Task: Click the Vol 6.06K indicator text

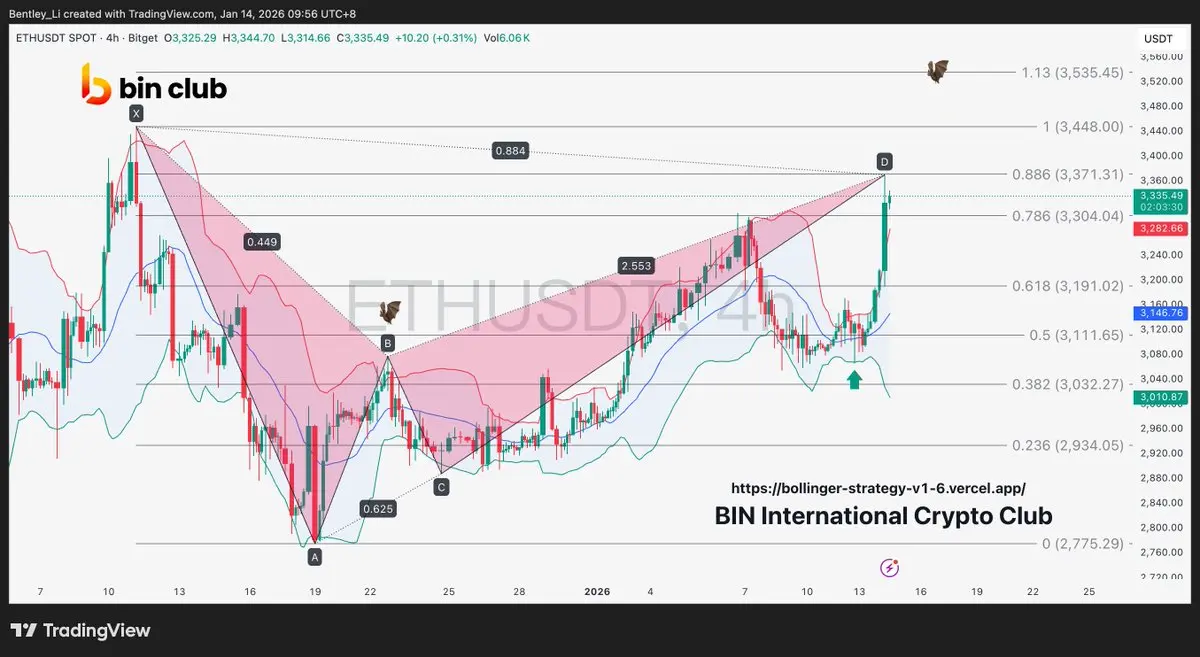Action: pyautogui.click(x=507, y=37)
